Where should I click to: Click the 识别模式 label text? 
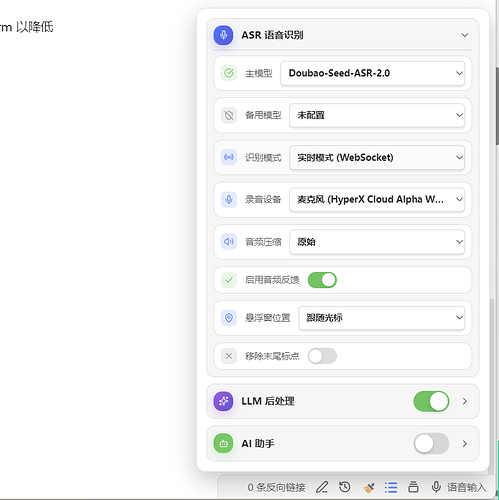click(x=263, y=158)
